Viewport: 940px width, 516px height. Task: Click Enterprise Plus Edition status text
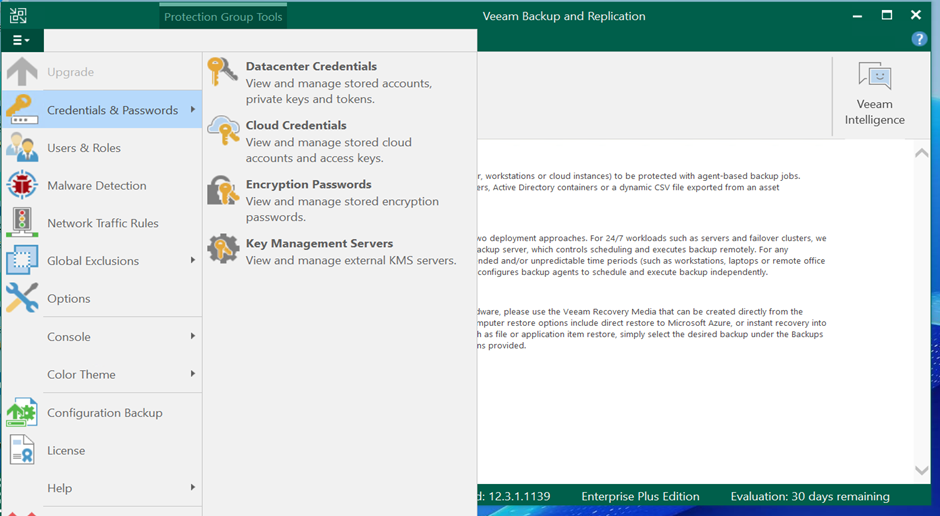pyautogui.click(x=640, y=497)
